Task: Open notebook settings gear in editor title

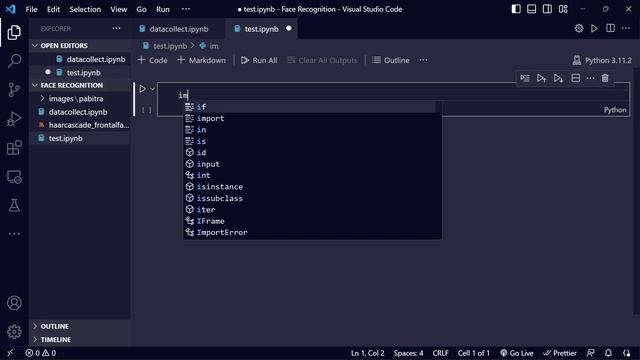Action: 579,28
